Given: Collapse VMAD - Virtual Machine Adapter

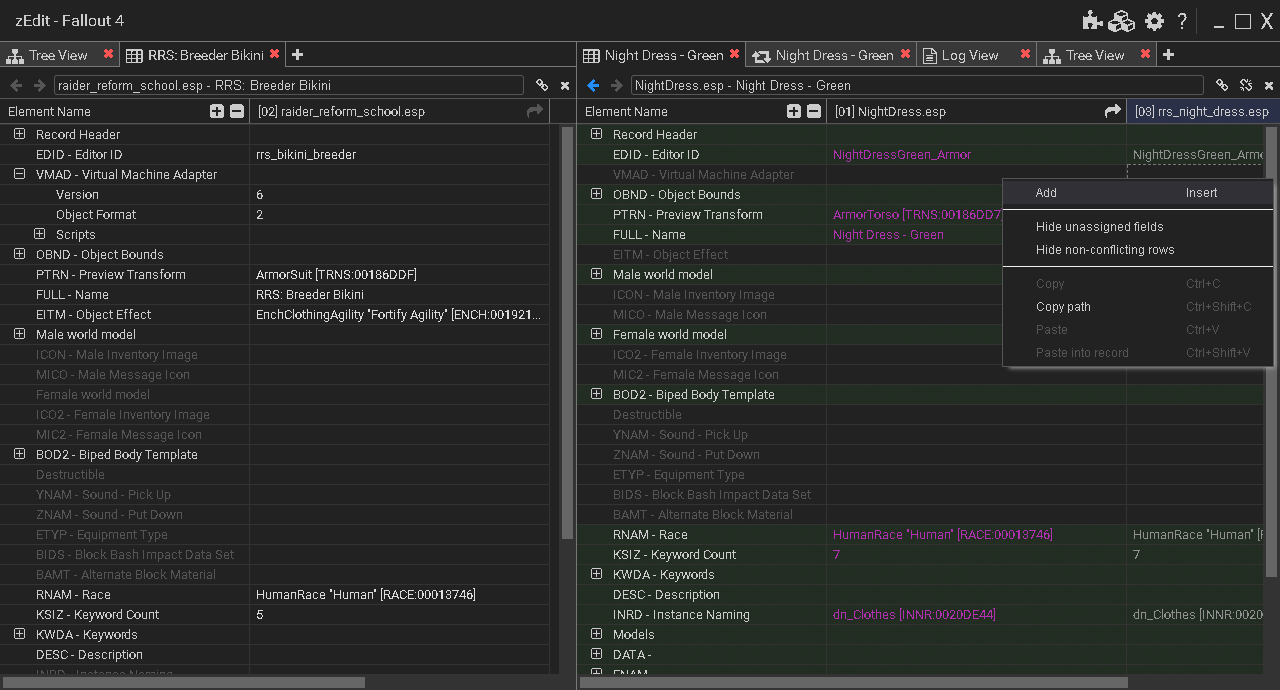Looking at the screenshot, I should tap(19, 174).
